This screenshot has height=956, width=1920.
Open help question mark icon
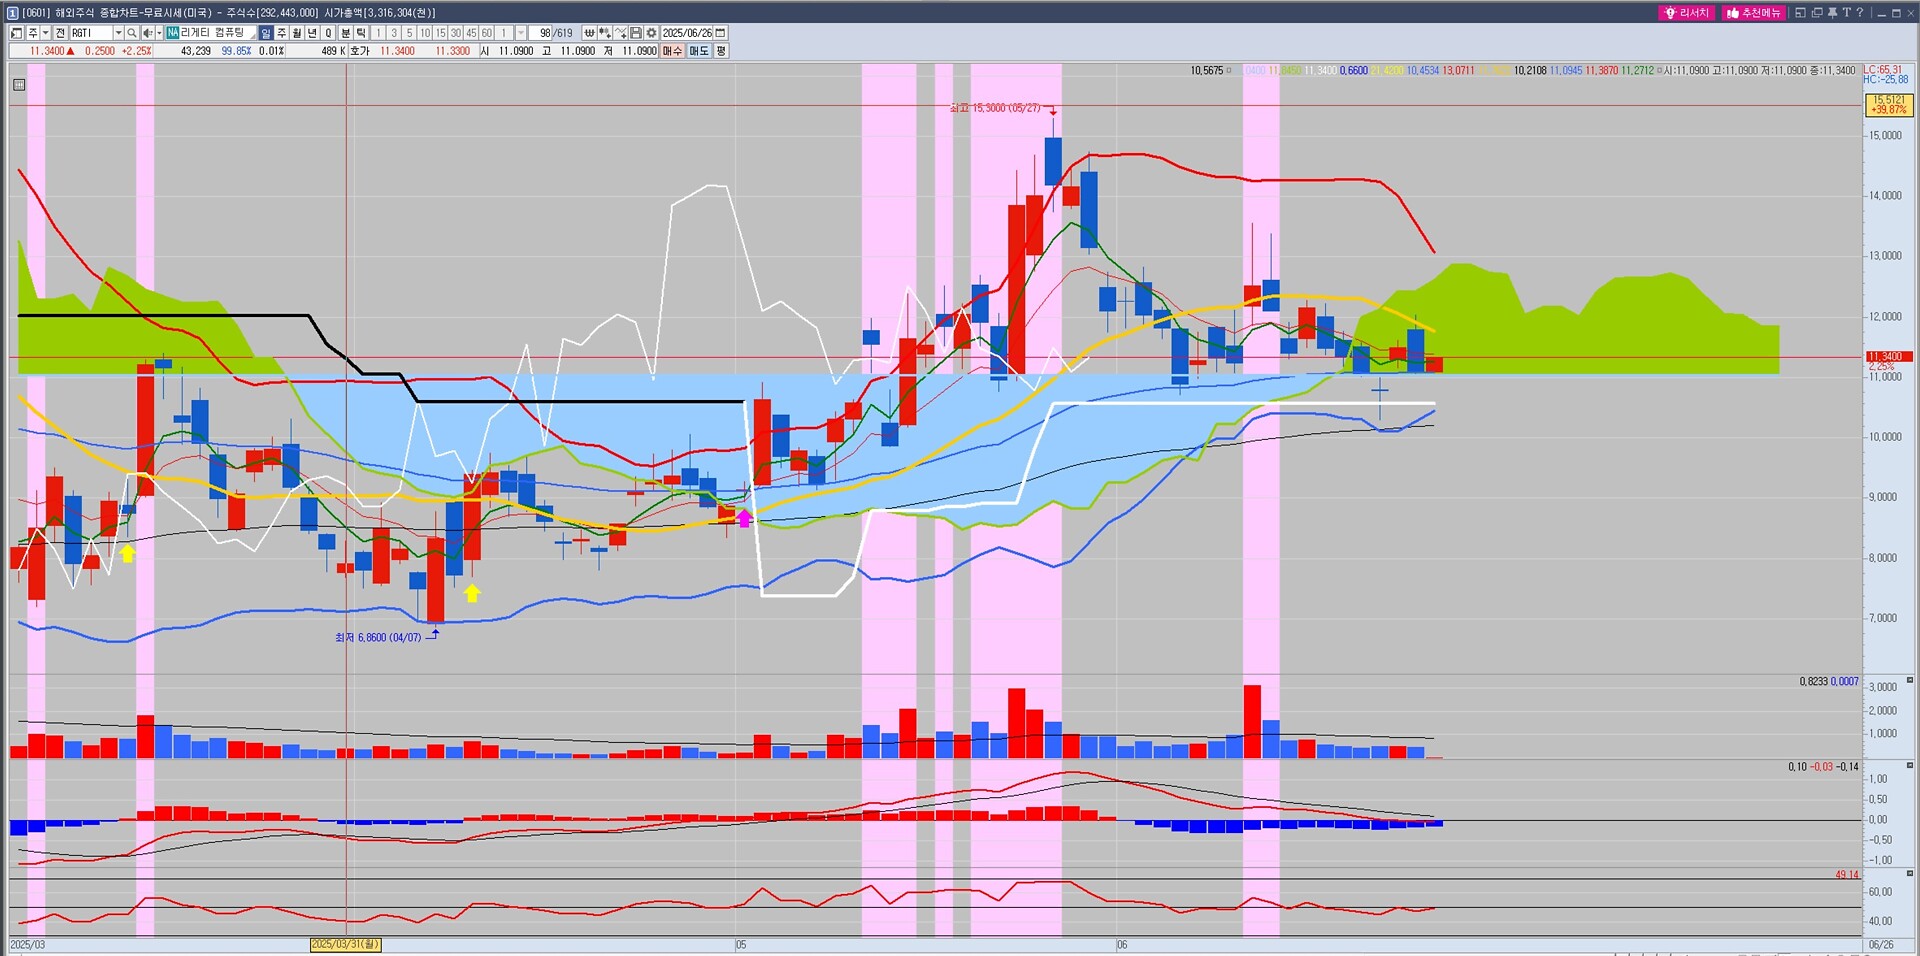coord(1860,13)
